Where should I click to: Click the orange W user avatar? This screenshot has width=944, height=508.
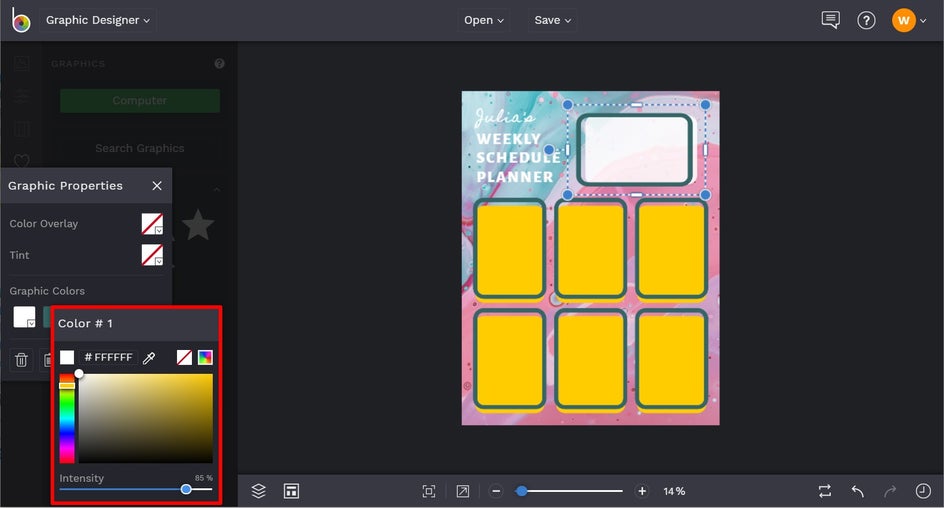pyautogui.click(x=903, y=20)
